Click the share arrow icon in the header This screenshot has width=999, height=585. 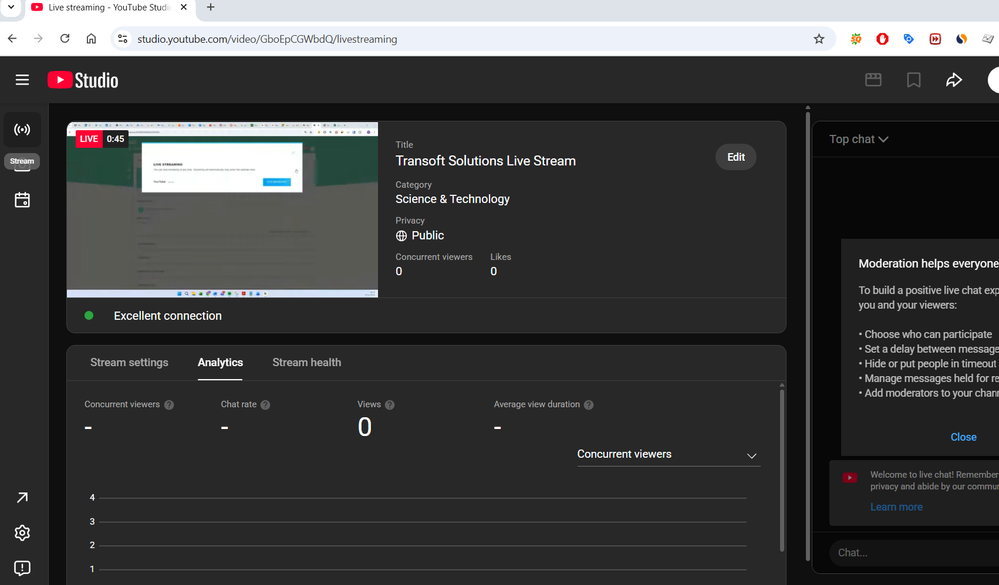[x=954, y=80]
